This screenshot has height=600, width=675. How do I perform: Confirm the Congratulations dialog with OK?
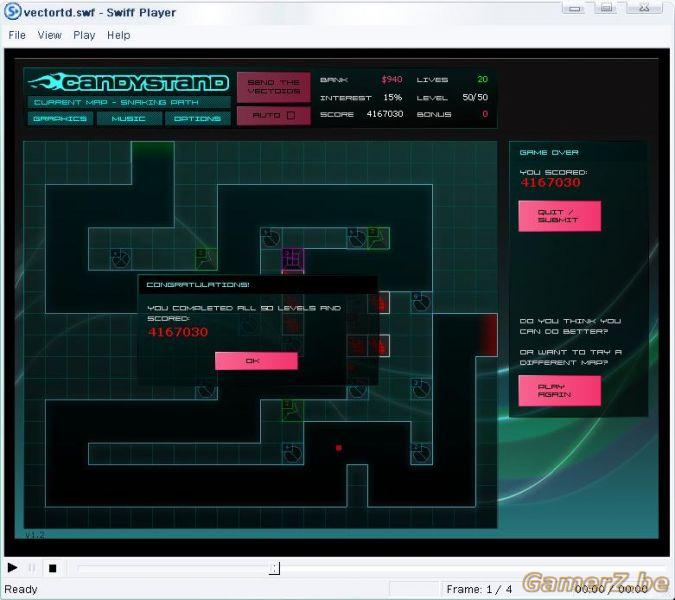256,361
